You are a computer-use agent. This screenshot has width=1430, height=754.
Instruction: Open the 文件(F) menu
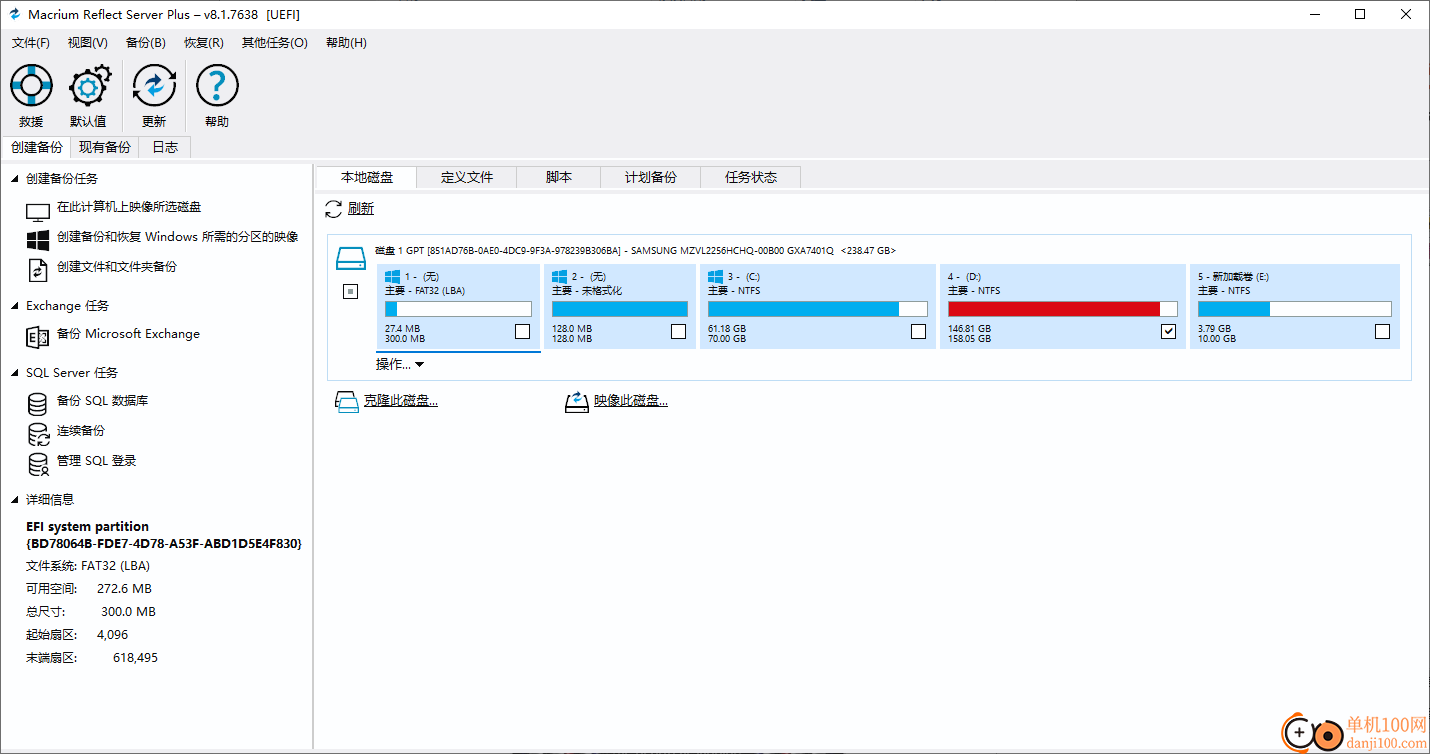(31, 43)
